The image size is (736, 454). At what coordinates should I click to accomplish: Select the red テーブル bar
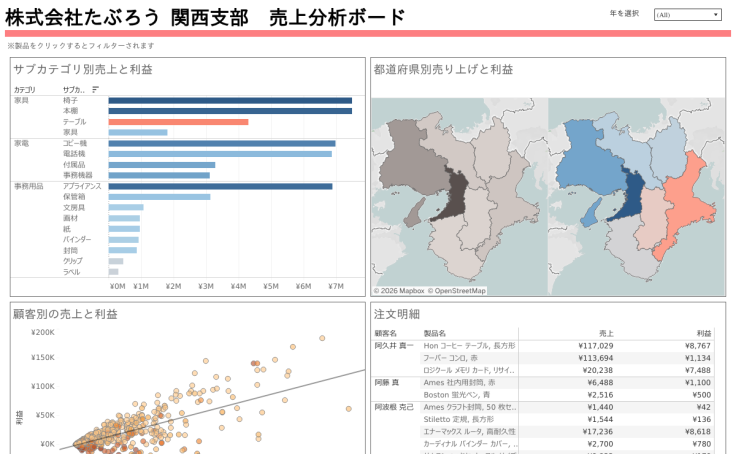coord(178,122)
